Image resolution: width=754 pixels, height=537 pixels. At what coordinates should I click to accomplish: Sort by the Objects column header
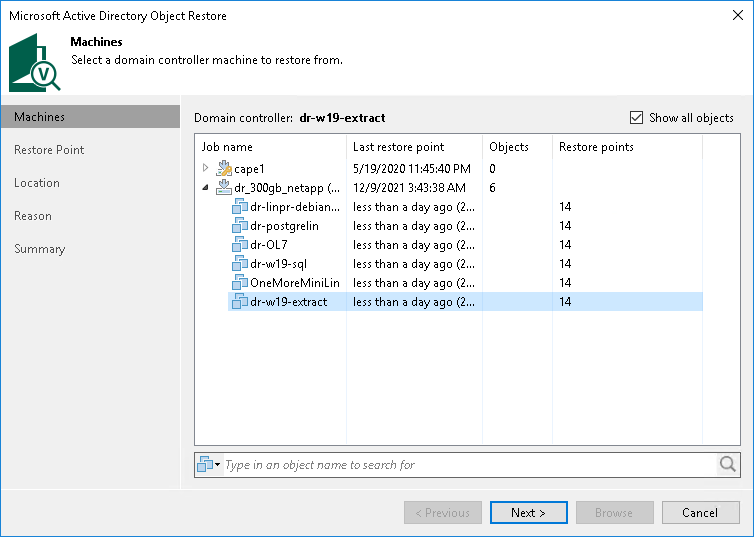(x=517, y=147)
